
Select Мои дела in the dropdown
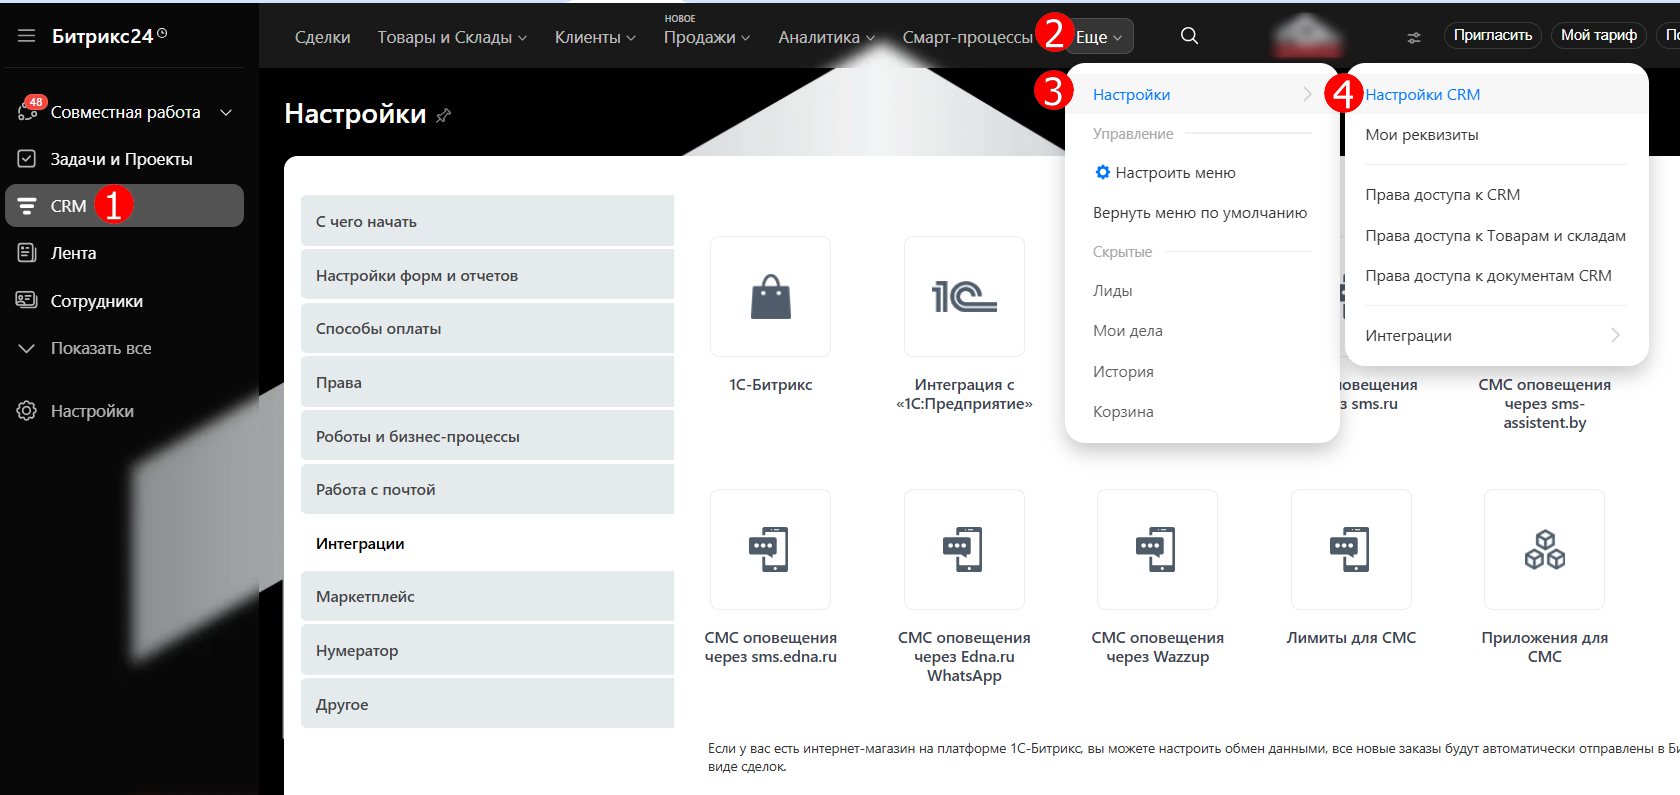point(1127,330)
